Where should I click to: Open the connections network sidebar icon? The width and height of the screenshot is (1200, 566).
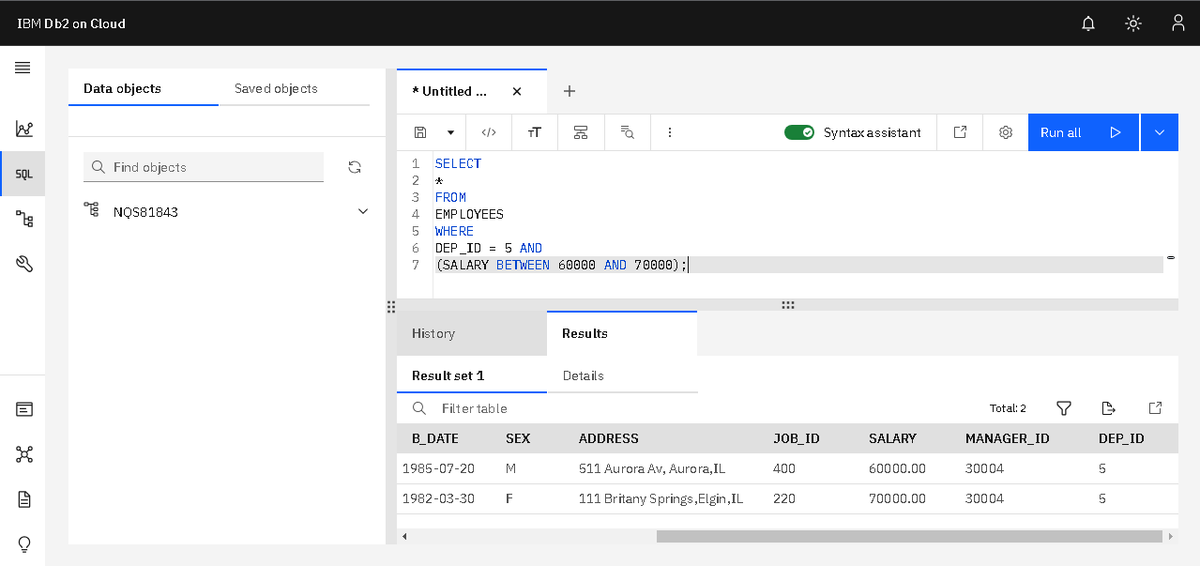pyautogui.click(x=24, y=454)
